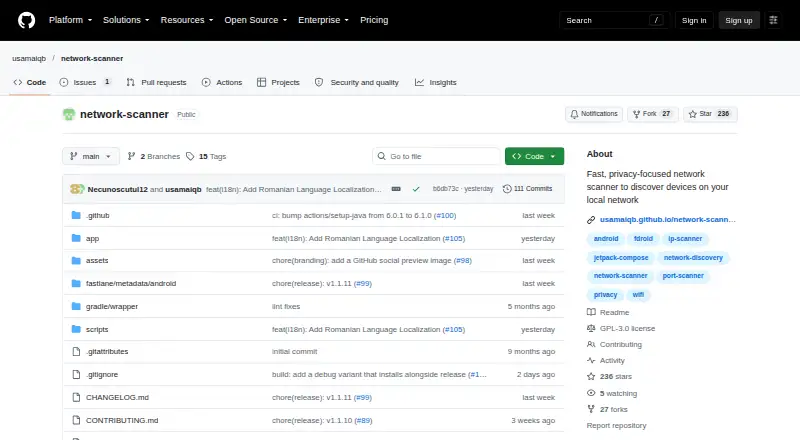Viewport: 800px width, 440px height.
Task: Click the Notifications button
Action: coord(594,114)
